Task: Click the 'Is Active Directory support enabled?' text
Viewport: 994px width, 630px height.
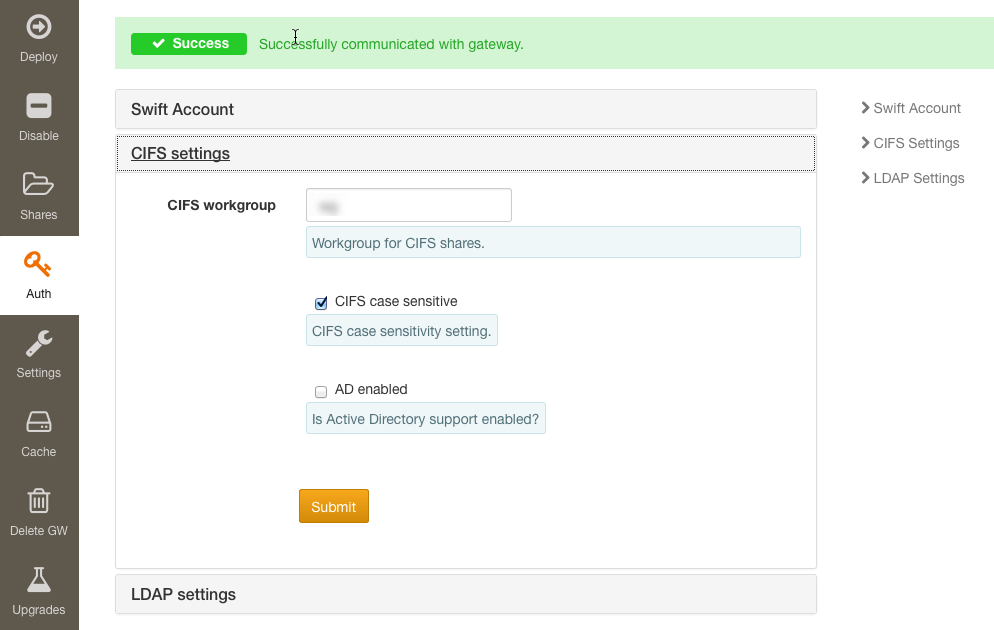Action: 425,420
